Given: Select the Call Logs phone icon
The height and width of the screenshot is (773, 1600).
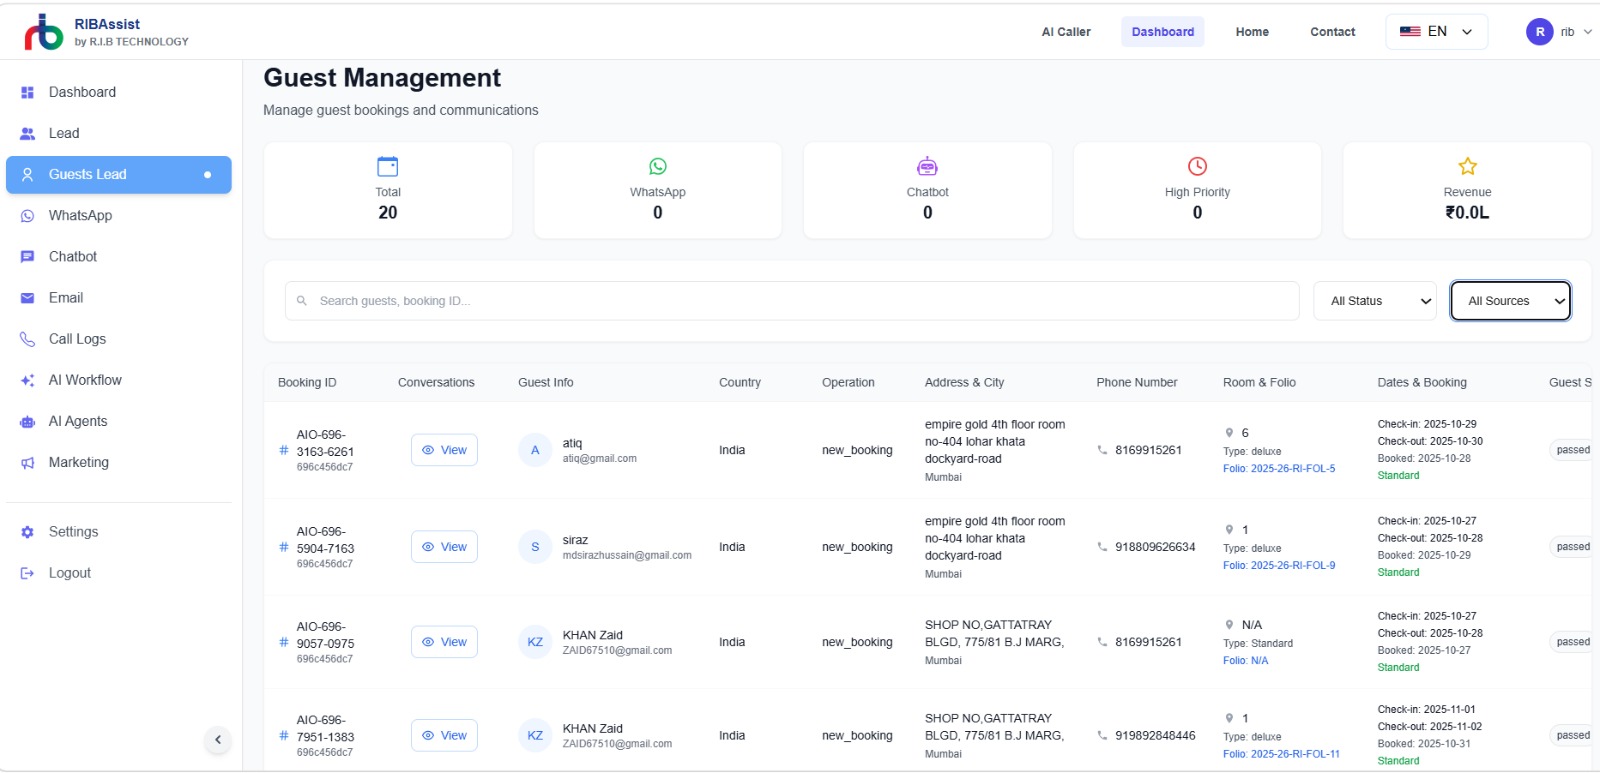Looking at the screenshot, I should click(27, 339).
